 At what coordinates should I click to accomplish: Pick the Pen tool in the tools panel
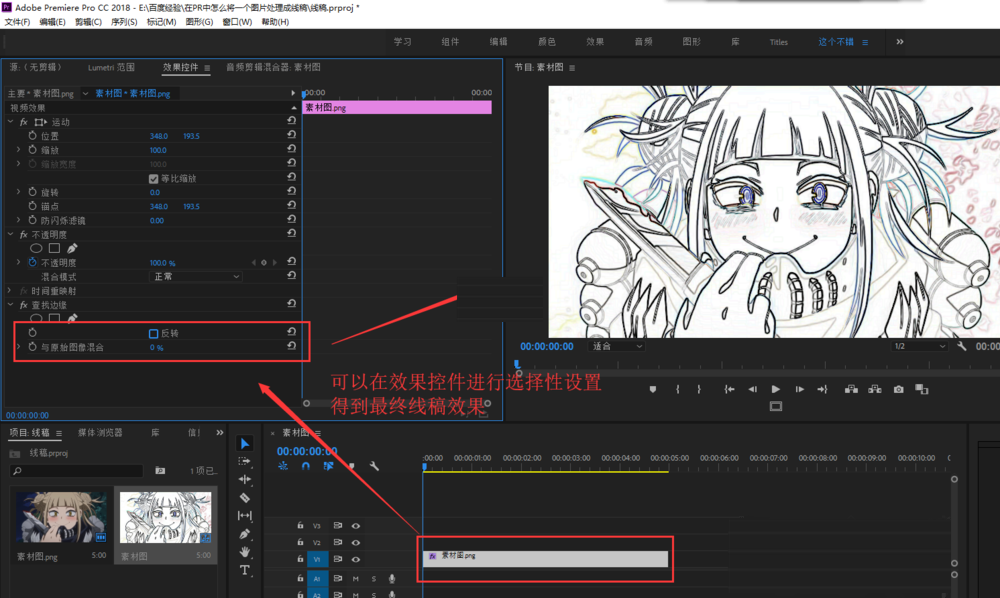245,534
